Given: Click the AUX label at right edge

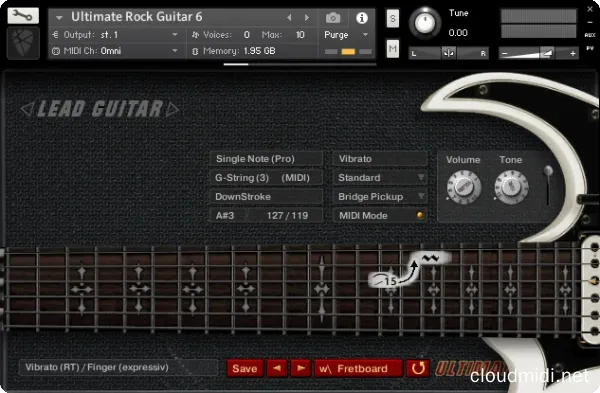Looking at the screenshot, I should [590, 35].
